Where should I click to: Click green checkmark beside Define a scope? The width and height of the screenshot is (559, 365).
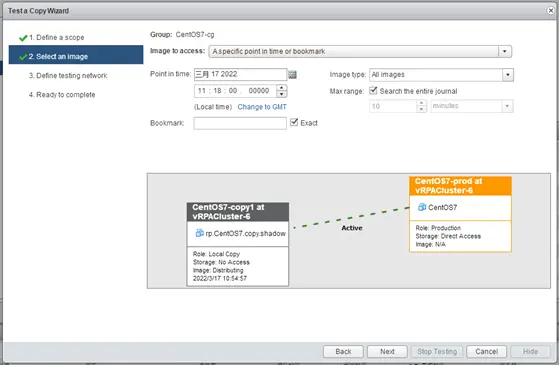click(23, 38)
